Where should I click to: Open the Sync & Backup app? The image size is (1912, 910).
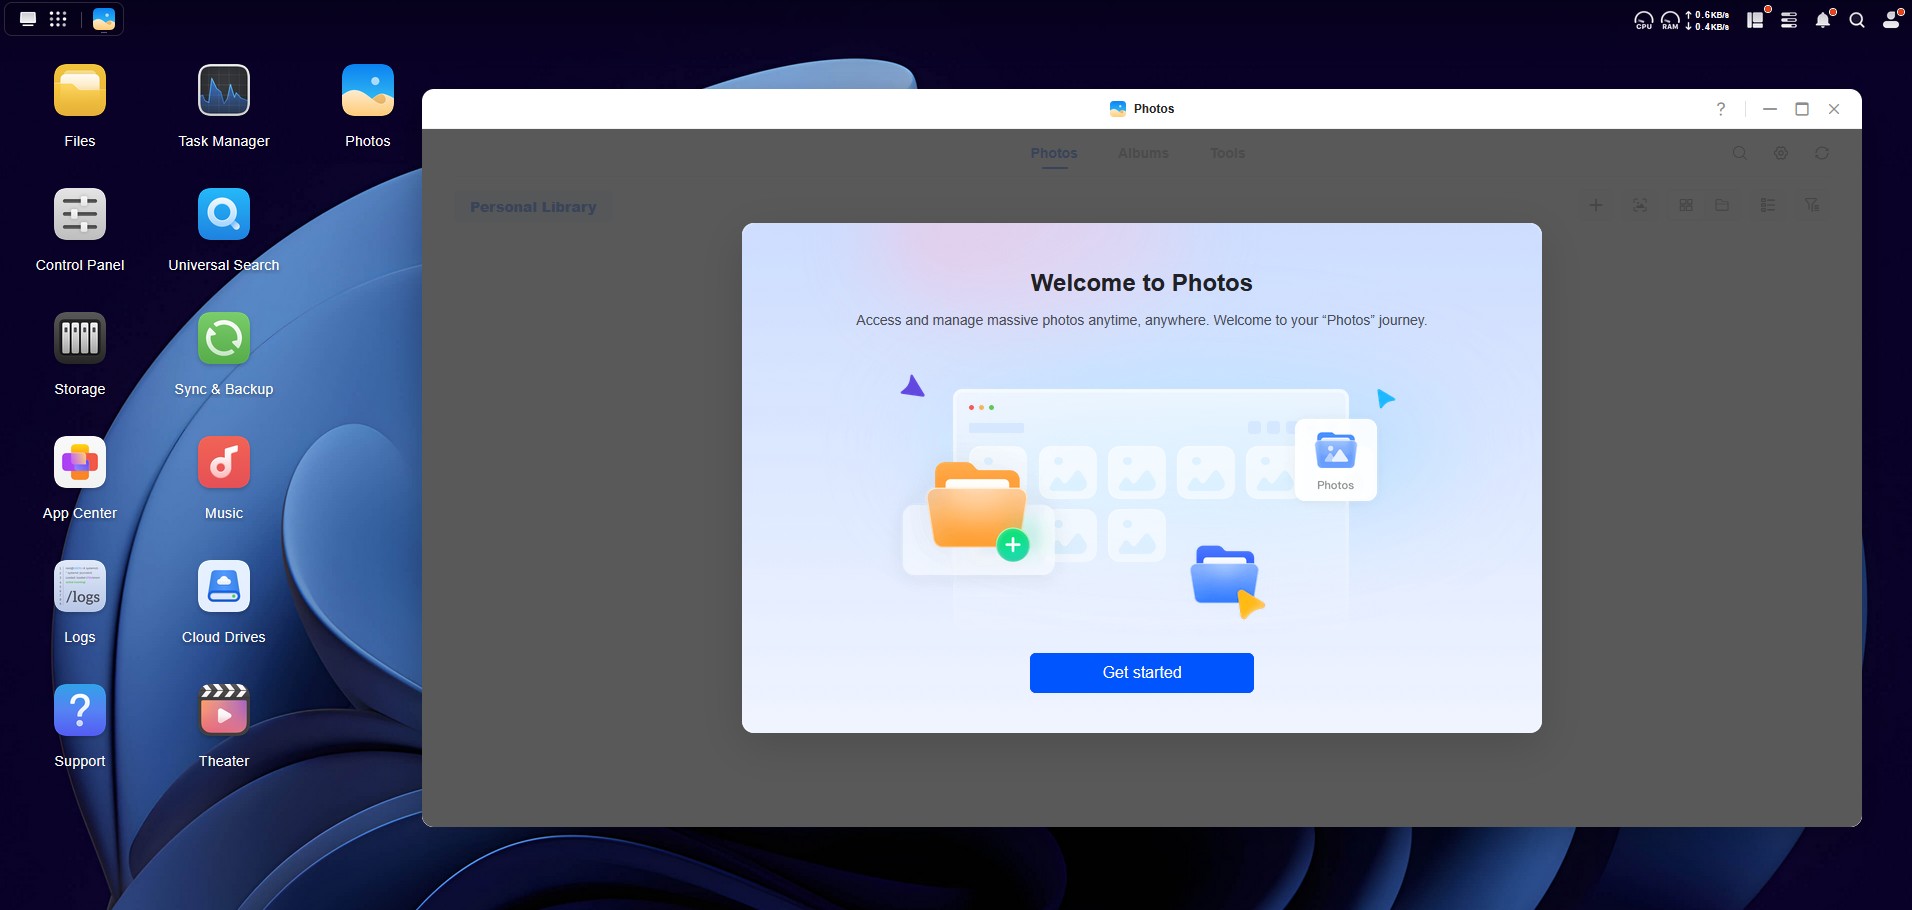[224, 339]
